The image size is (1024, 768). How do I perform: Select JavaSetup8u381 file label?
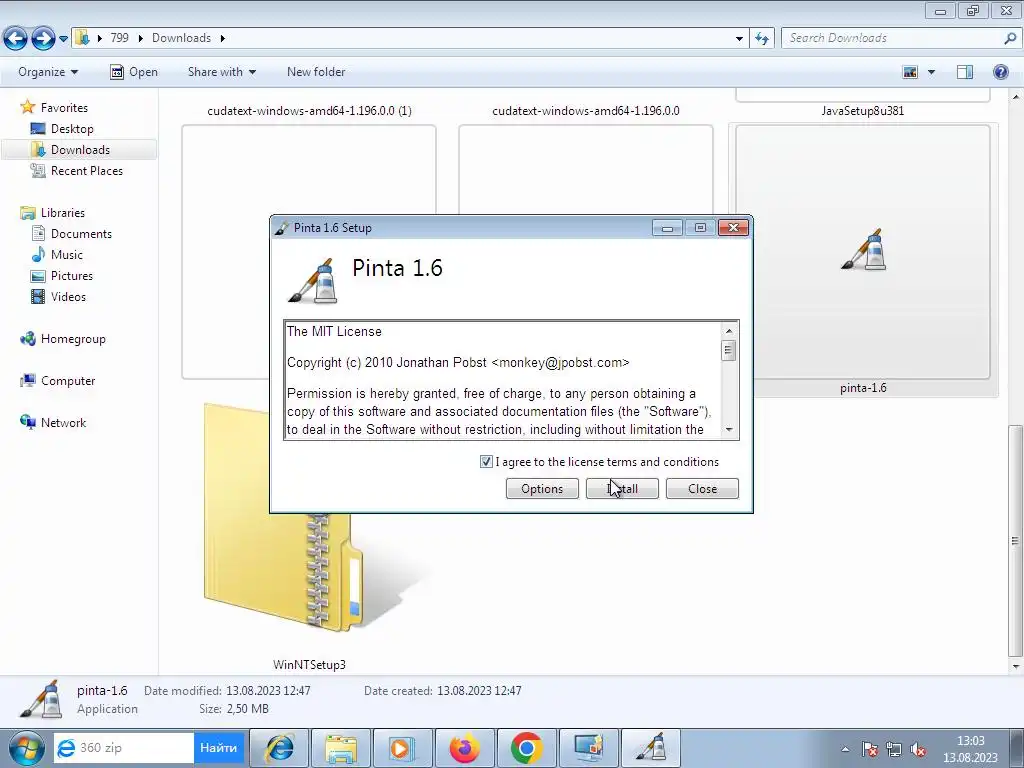tap(863, 111)
